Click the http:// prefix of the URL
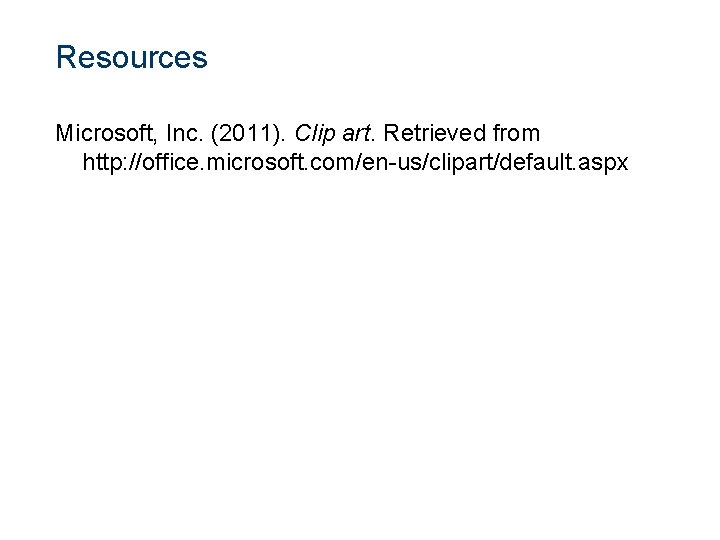The image size is (720, 540). (x=112, y=162)
